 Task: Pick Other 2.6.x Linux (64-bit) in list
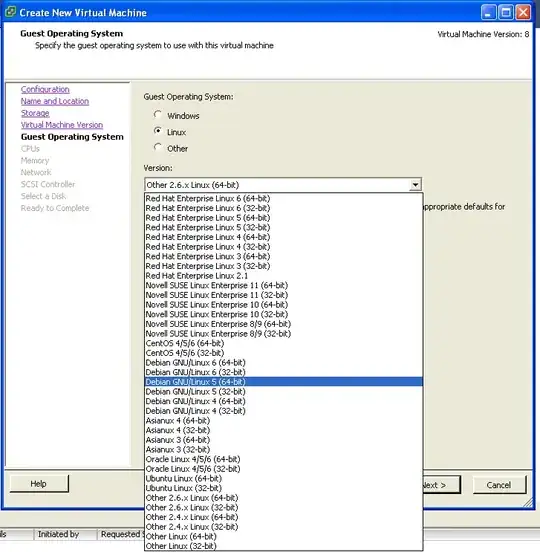point(283,498)
